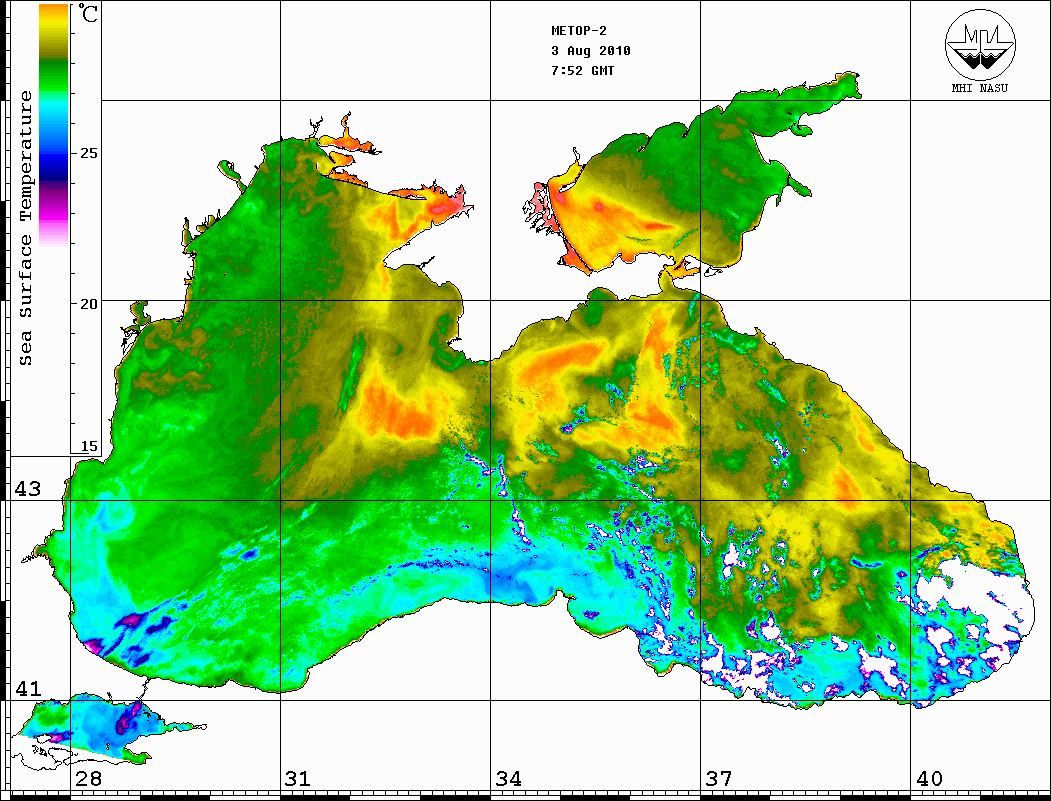
Task: Click the °C unit label
Action: pyautogui.click(x=87, y=13)
